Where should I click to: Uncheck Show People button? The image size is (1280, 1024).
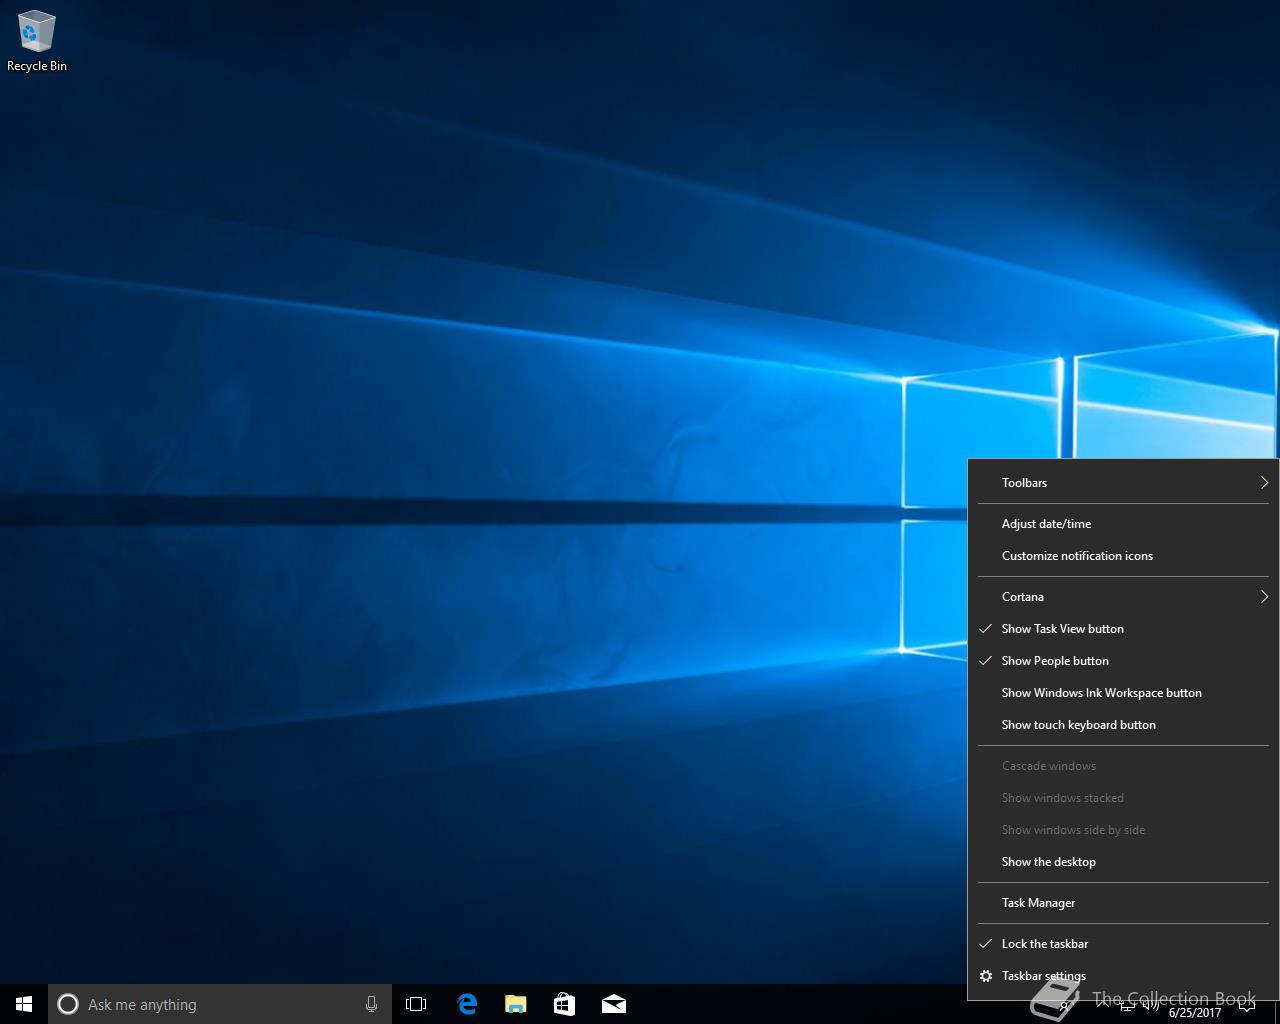pos(1055,661)
